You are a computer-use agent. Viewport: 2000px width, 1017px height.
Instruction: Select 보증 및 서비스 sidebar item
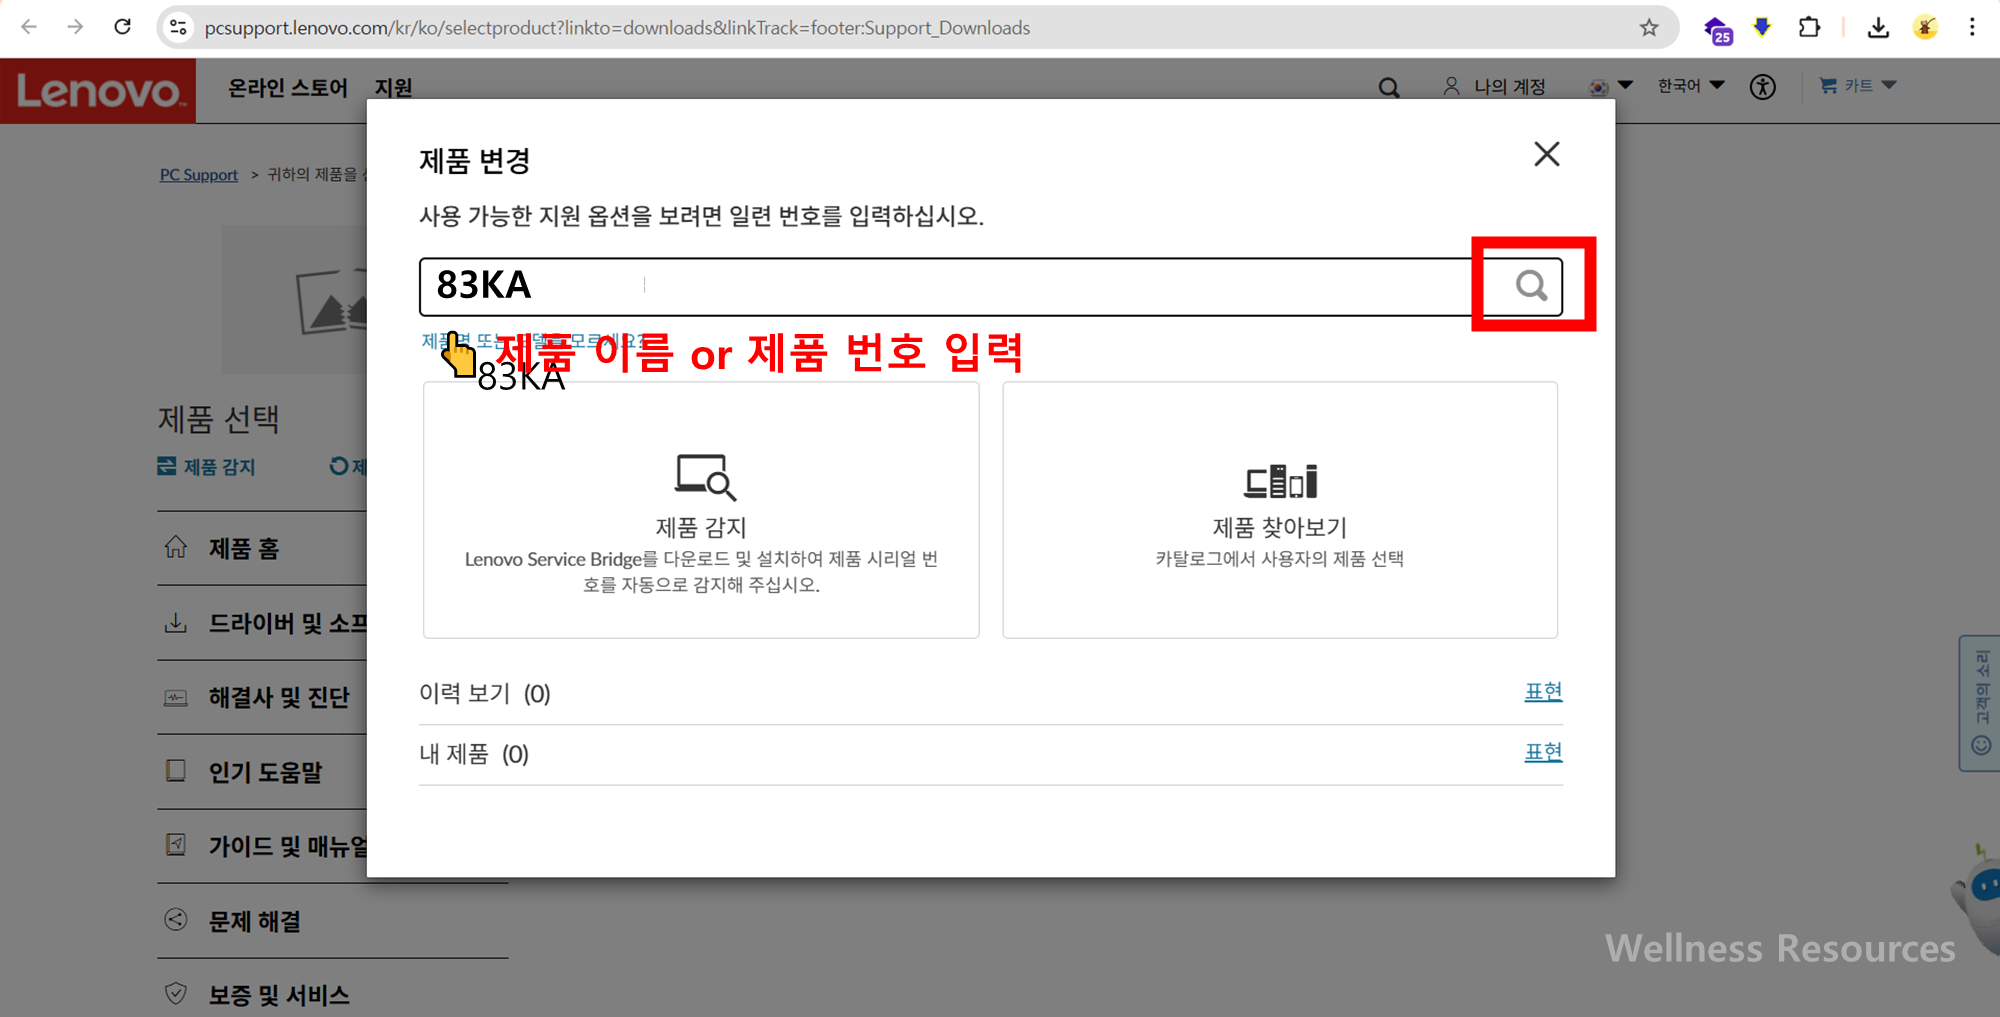pos(279,995)
